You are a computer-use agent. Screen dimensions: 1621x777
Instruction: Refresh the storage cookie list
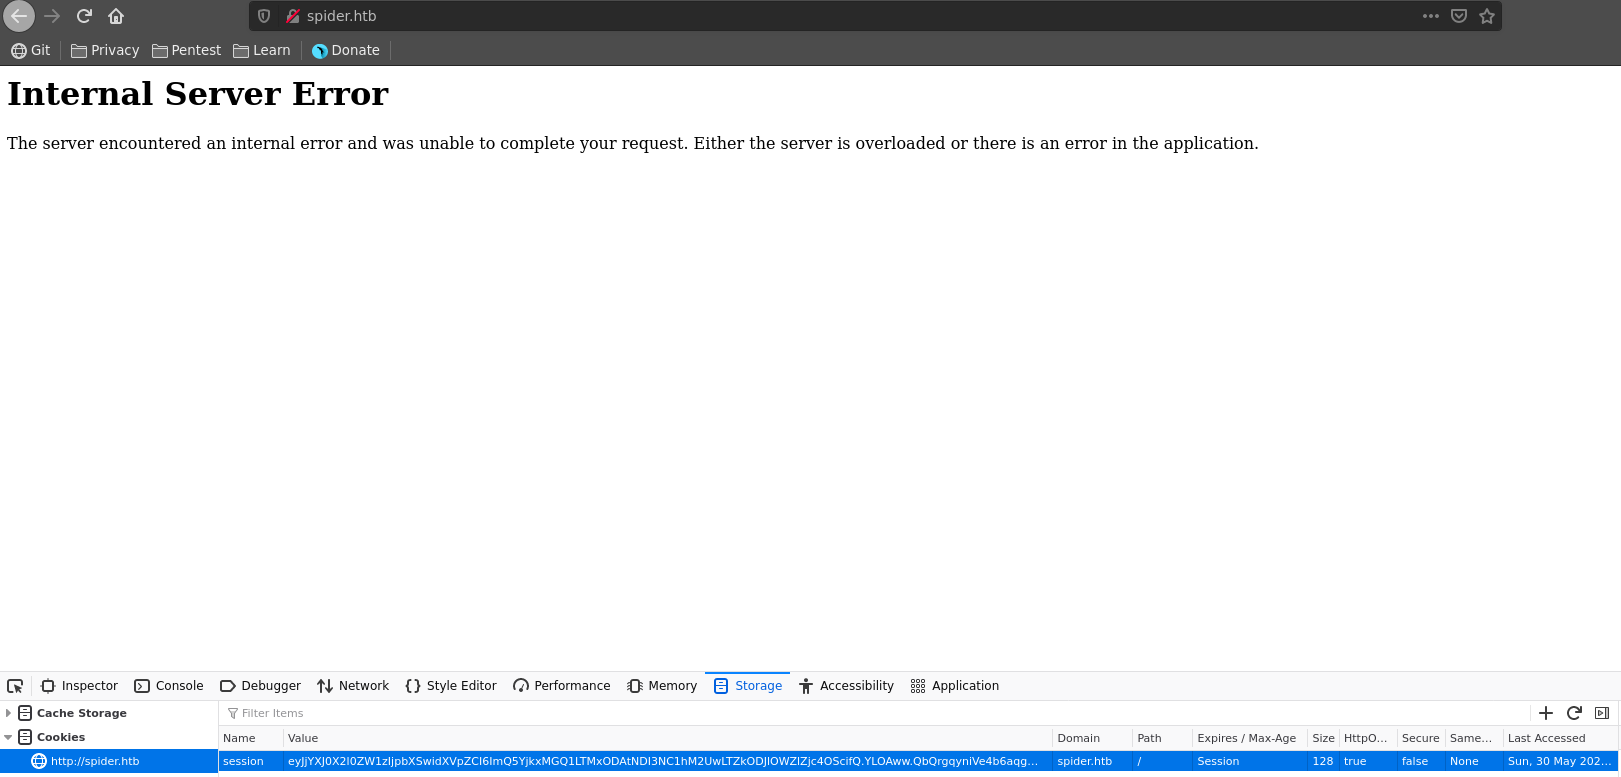[1574, 713]
